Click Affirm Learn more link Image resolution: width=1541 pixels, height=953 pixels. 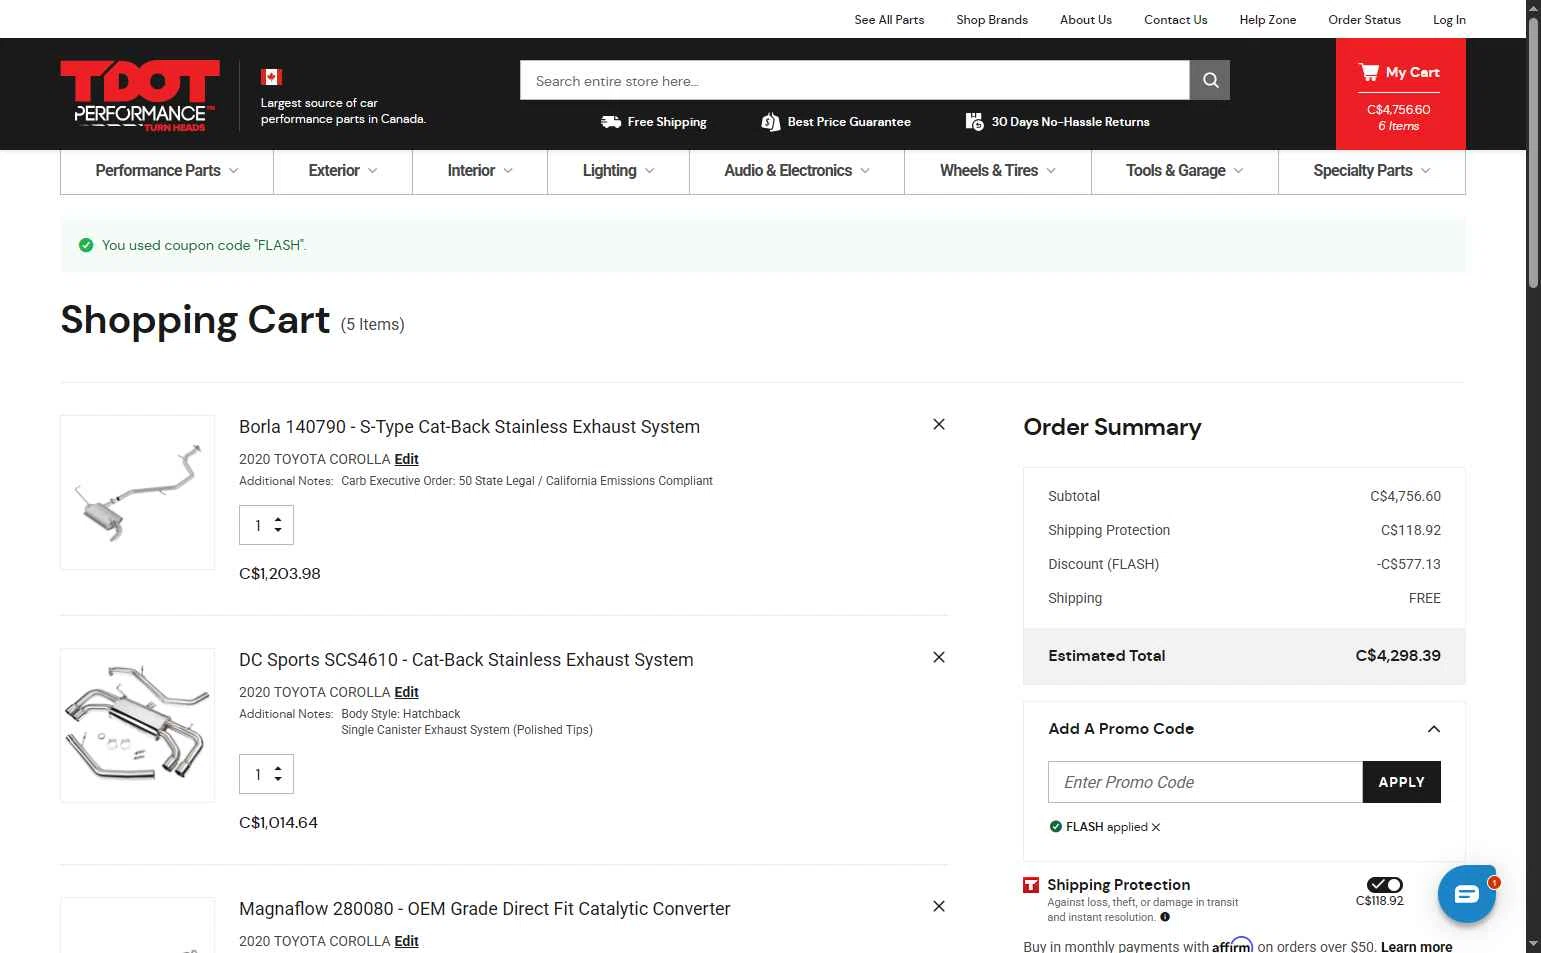[1416, 947]
